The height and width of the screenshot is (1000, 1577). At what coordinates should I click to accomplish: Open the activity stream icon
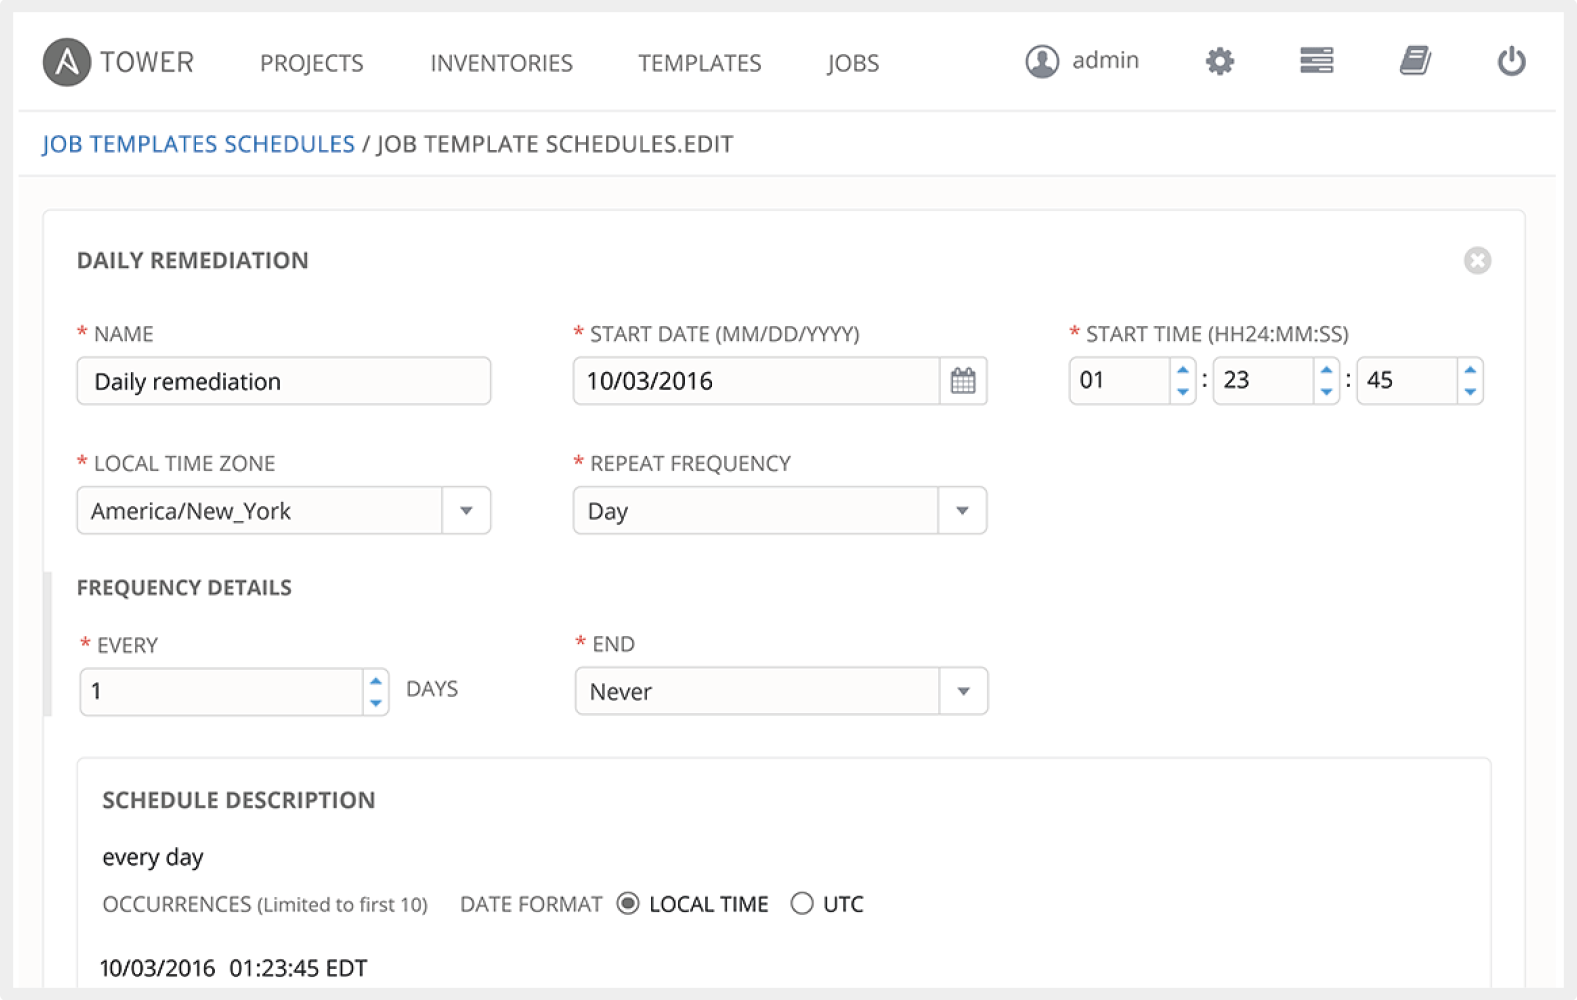tap(1316, 61)
